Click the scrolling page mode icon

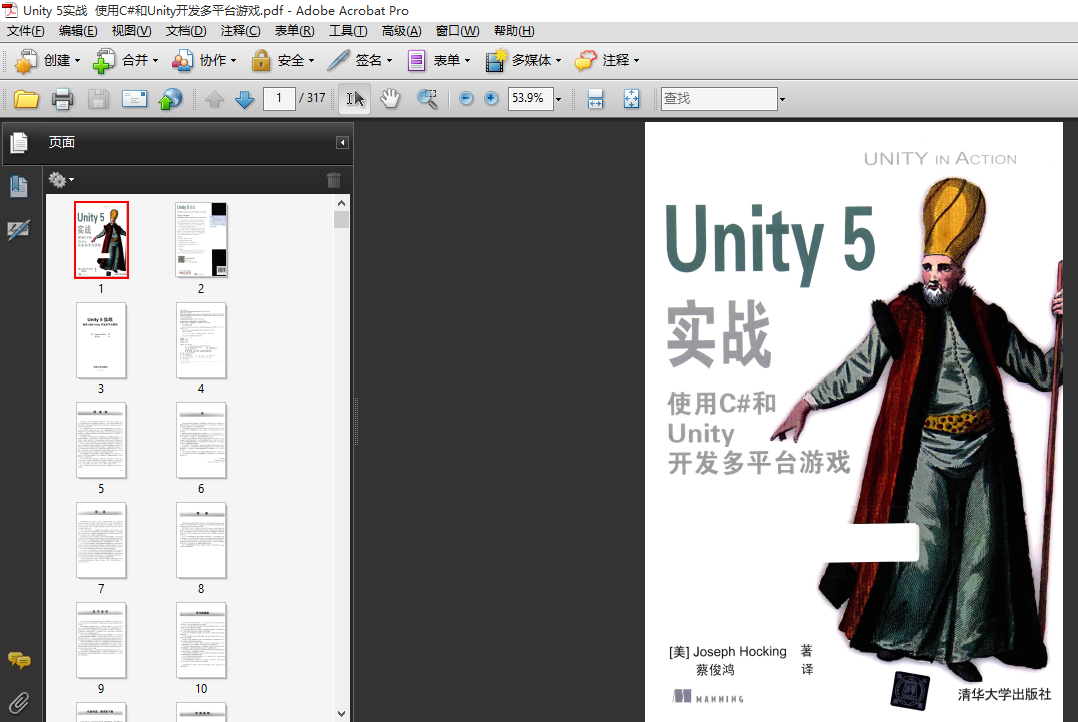(x=595, y=99)
